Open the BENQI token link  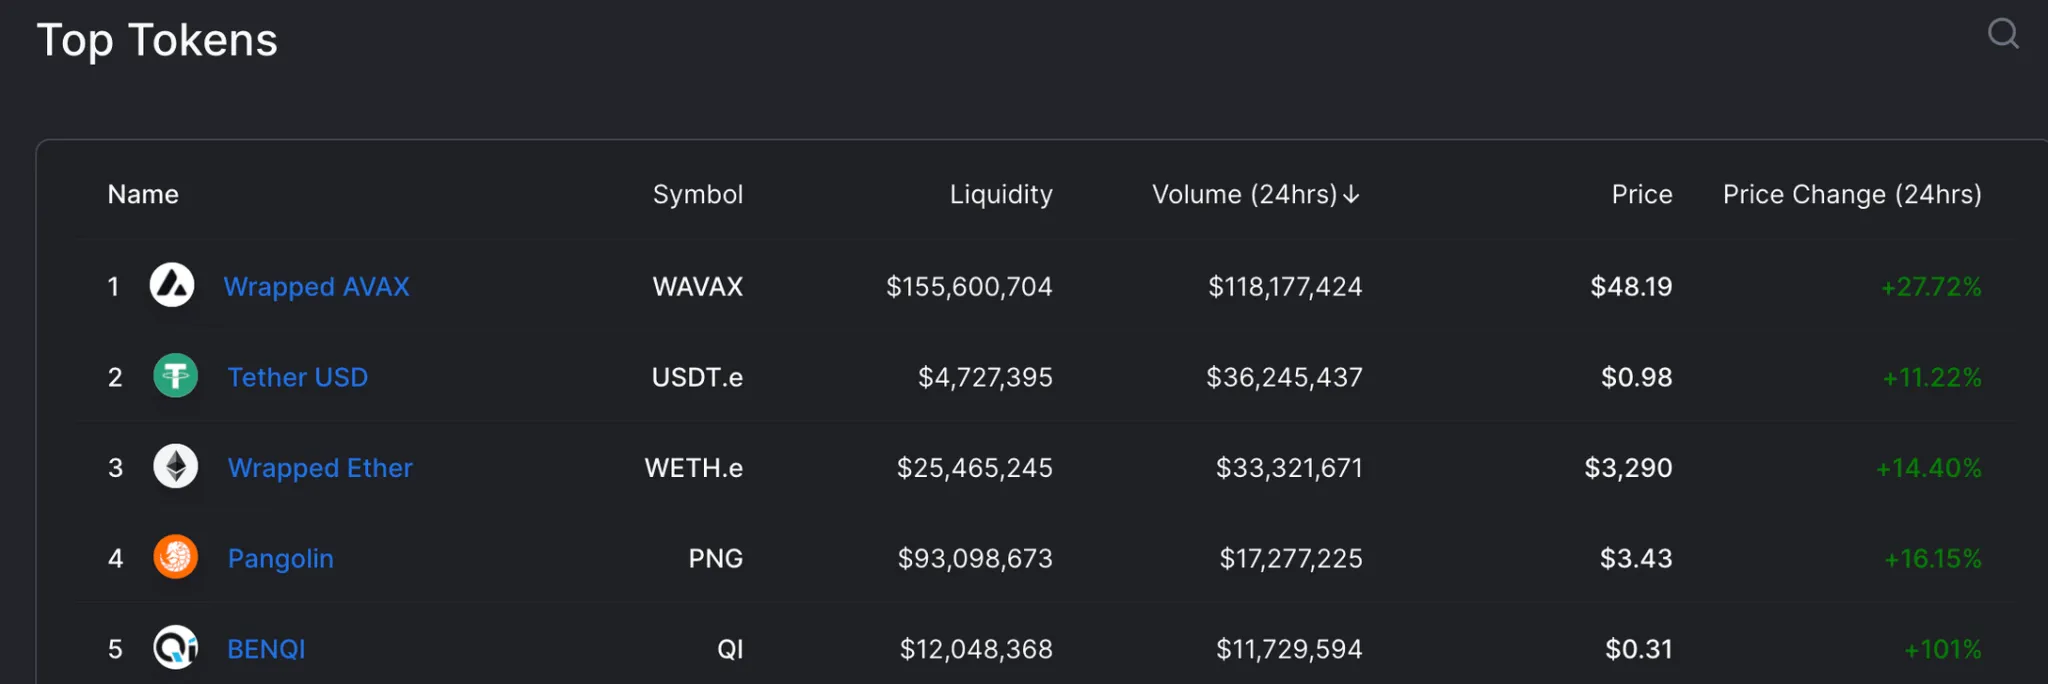266,649
